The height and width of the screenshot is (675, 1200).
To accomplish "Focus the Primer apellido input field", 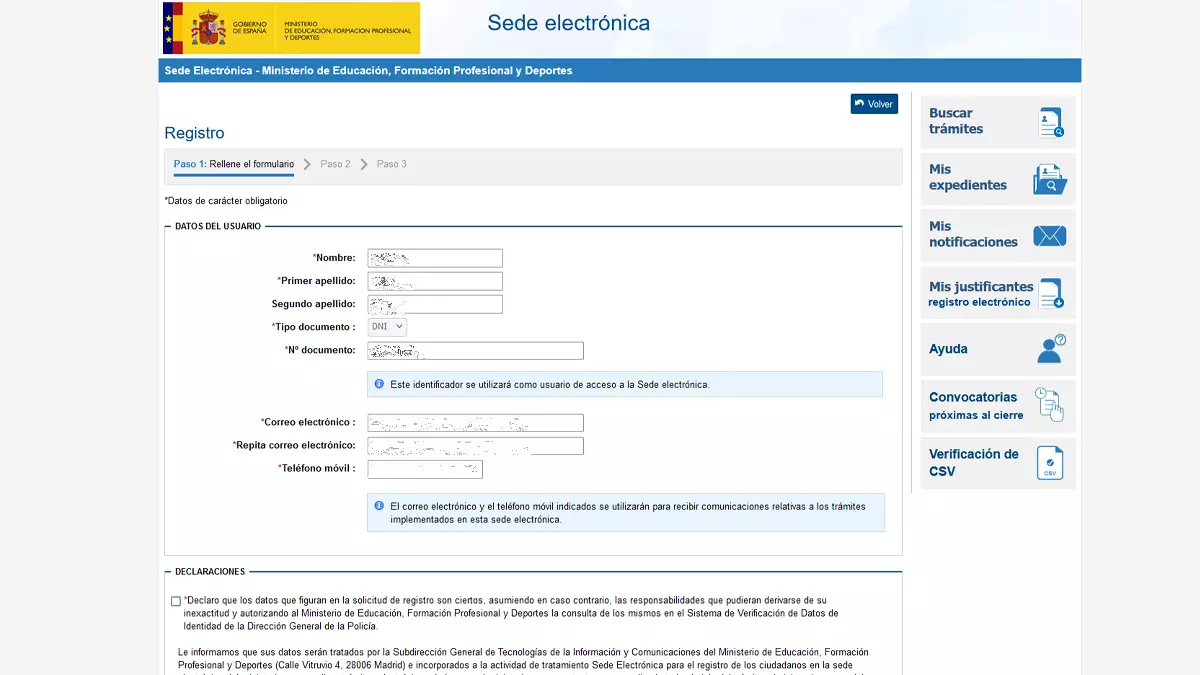I will [435, 281].
